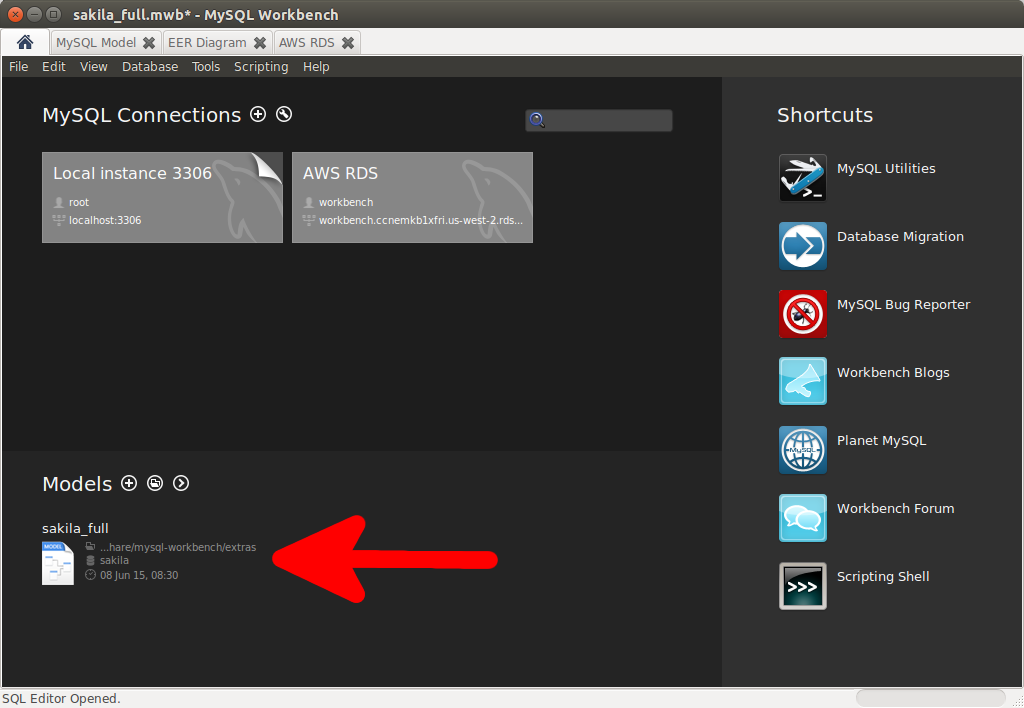Switch to the EER Diagram tab

point(207,42)
